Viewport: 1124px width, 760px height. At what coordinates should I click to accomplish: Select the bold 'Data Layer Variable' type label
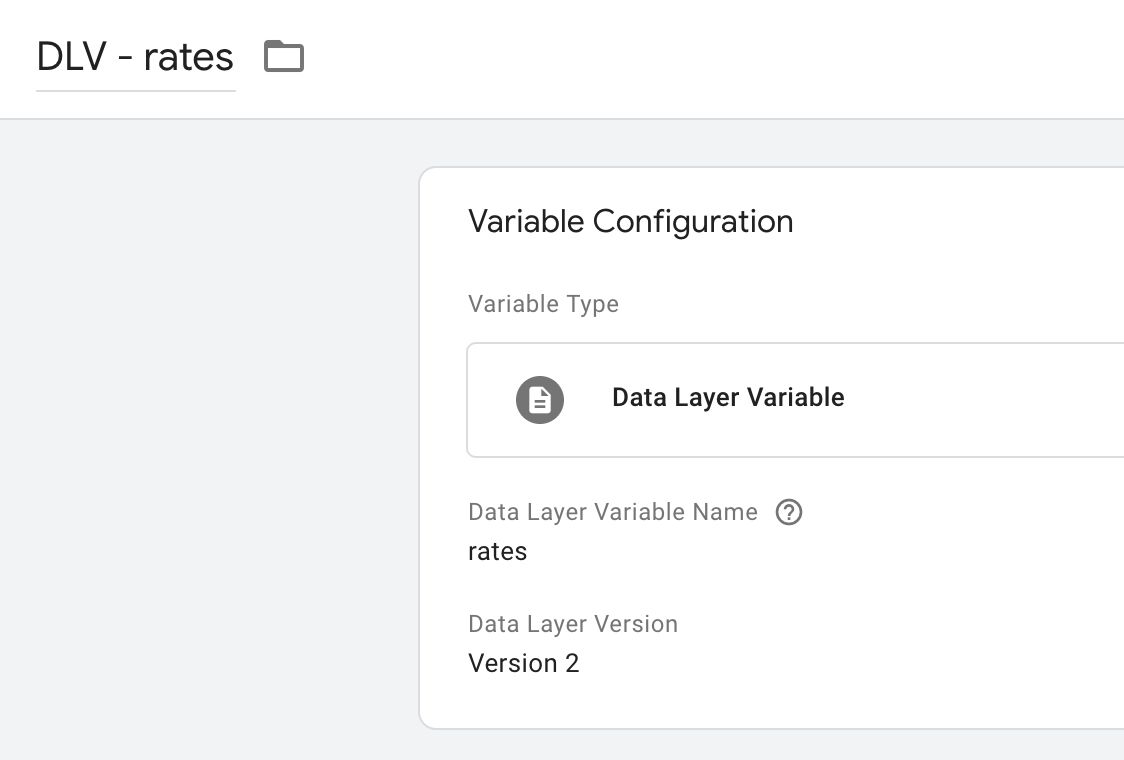click(x=728, y=397)
